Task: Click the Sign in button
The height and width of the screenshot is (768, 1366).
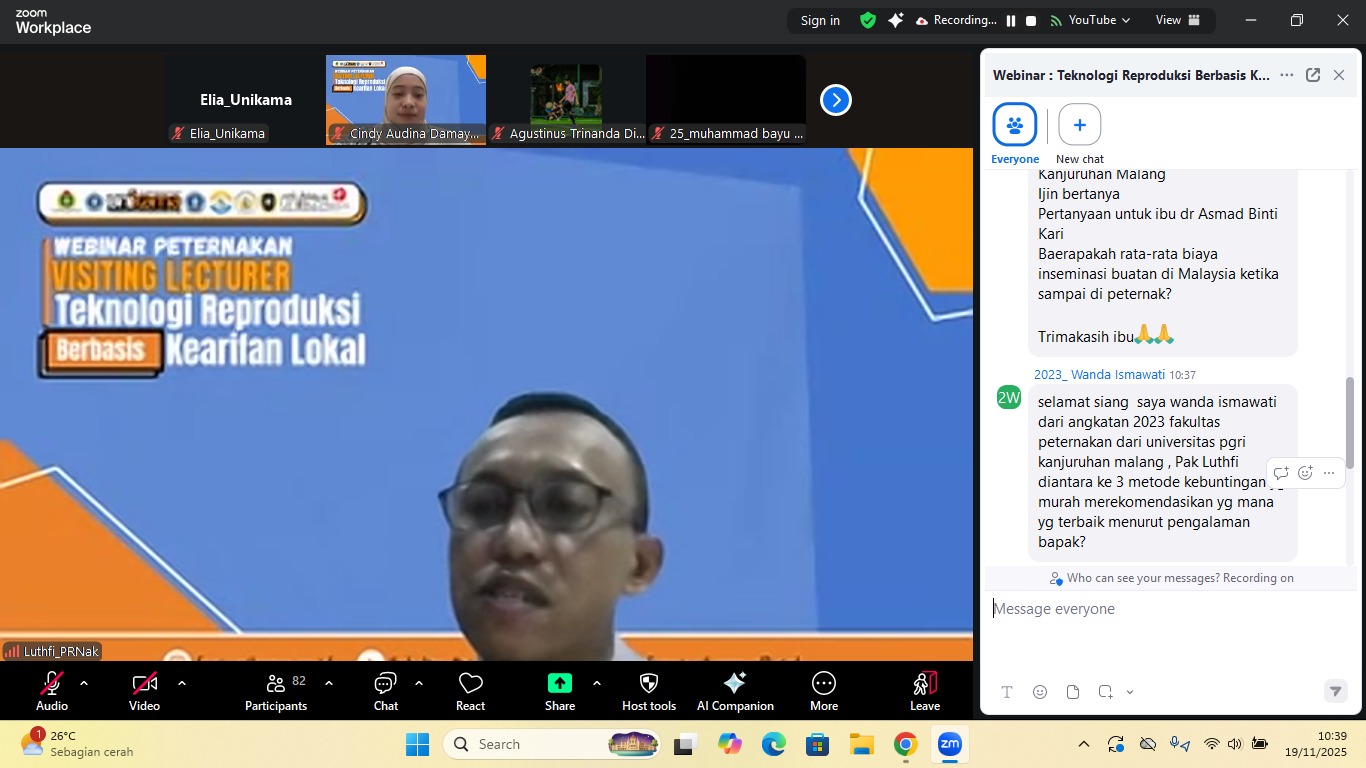Action: click(820, 20)
